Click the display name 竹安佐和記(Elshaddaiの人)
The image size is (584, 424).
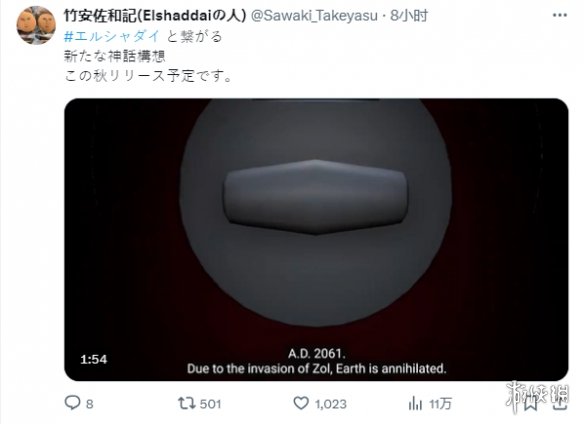tap(155, 15)
